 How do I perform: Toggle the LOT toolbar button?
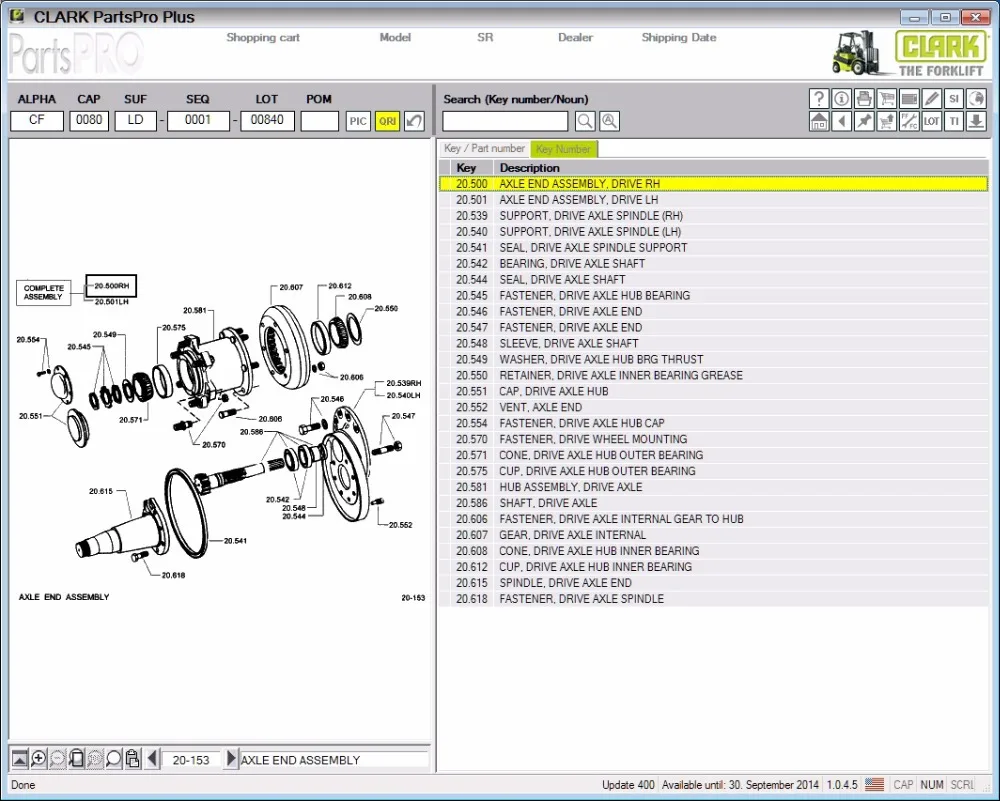coord(932,121)
